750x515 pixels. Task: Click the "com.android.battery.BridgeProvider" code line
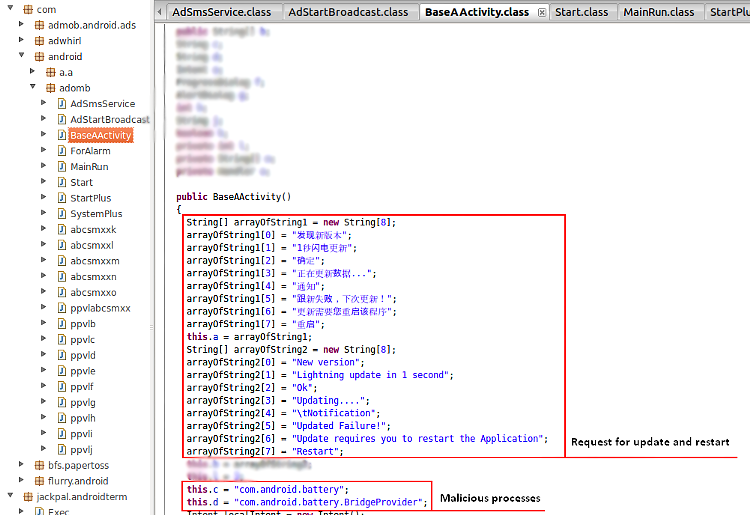[307, 502]
